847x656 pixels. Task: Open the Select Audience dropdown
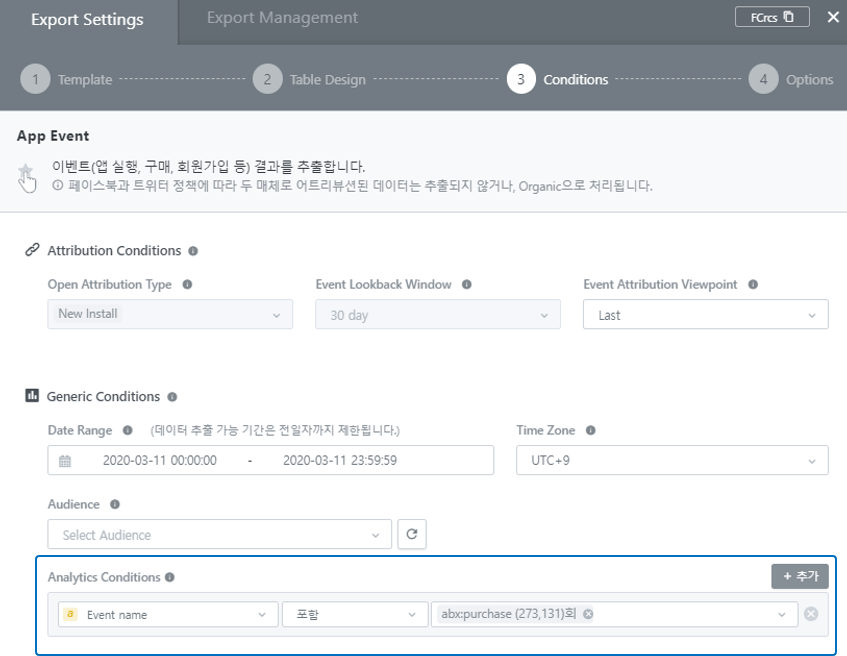click(219, 534)
